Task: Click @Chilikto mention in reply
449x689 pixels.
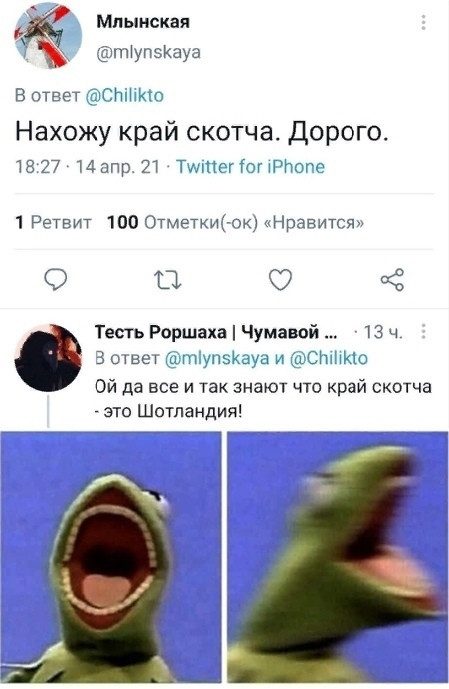Action: coord(329,358)
